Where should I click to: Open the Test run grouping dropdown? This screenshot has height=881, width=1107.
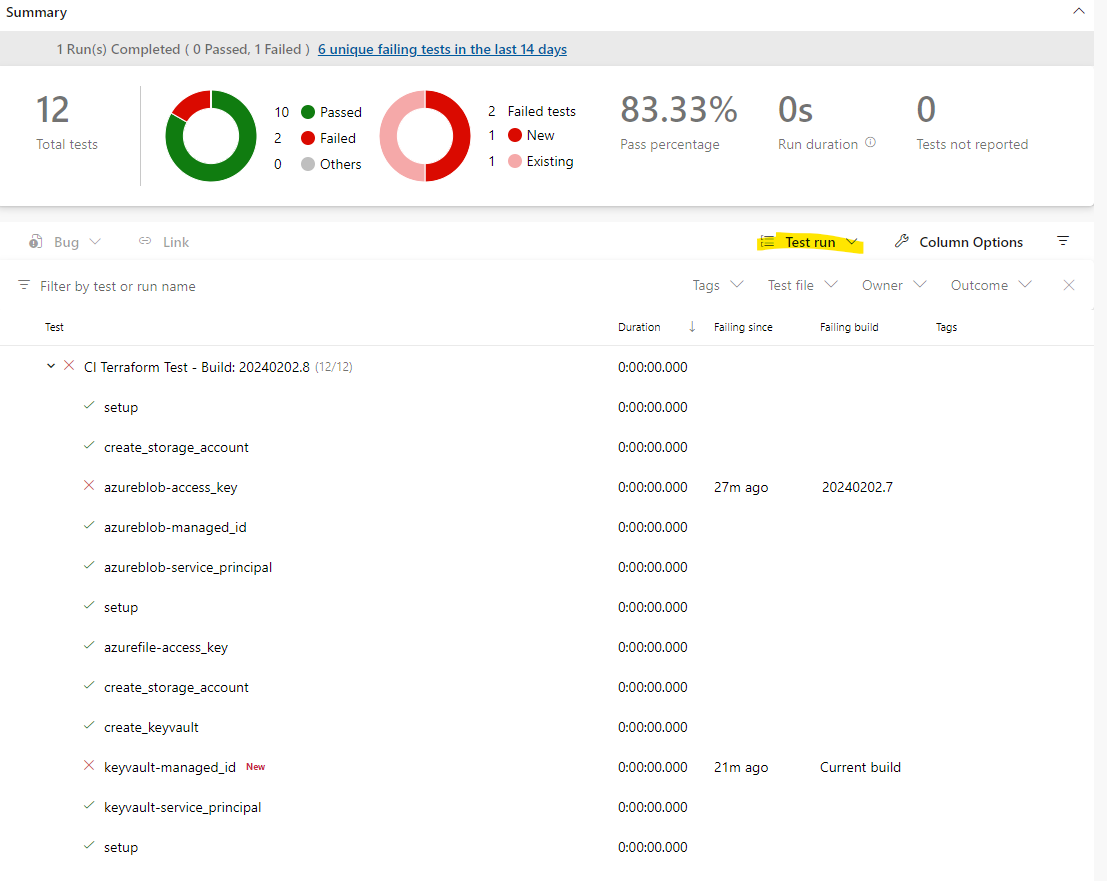point(810,242)
